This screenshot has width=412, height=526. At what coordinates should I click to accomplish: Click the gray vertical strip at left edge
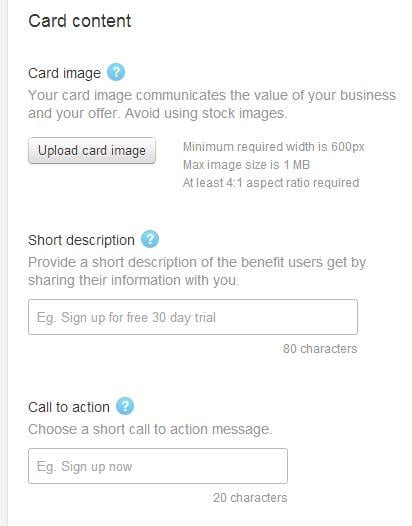pos(4,263)
